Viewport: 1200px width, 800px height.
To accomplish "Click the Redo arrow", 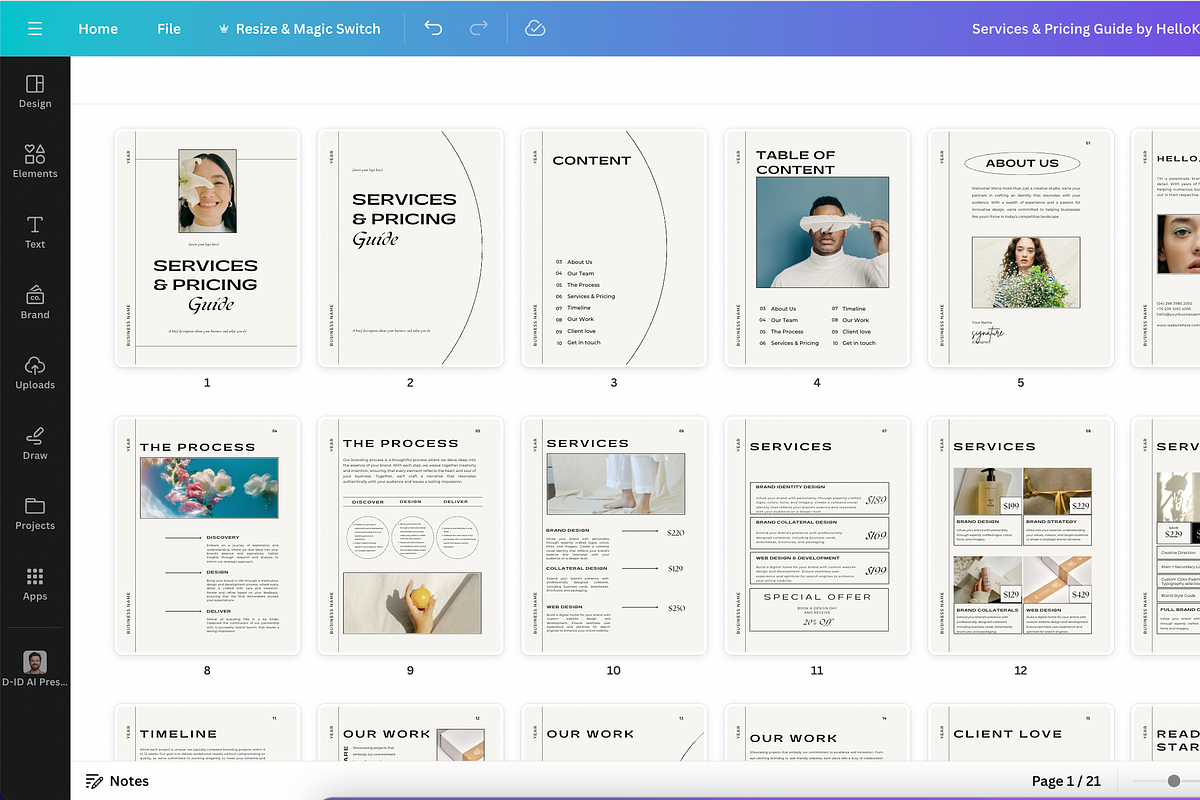I will click(478, 28).
